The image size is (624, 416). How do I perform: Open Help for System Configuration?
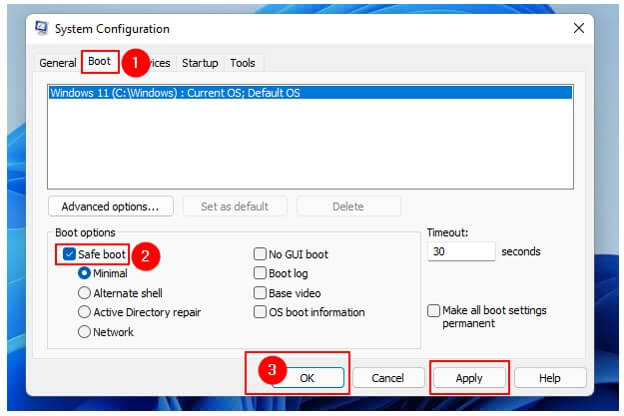tap(550, 378)
